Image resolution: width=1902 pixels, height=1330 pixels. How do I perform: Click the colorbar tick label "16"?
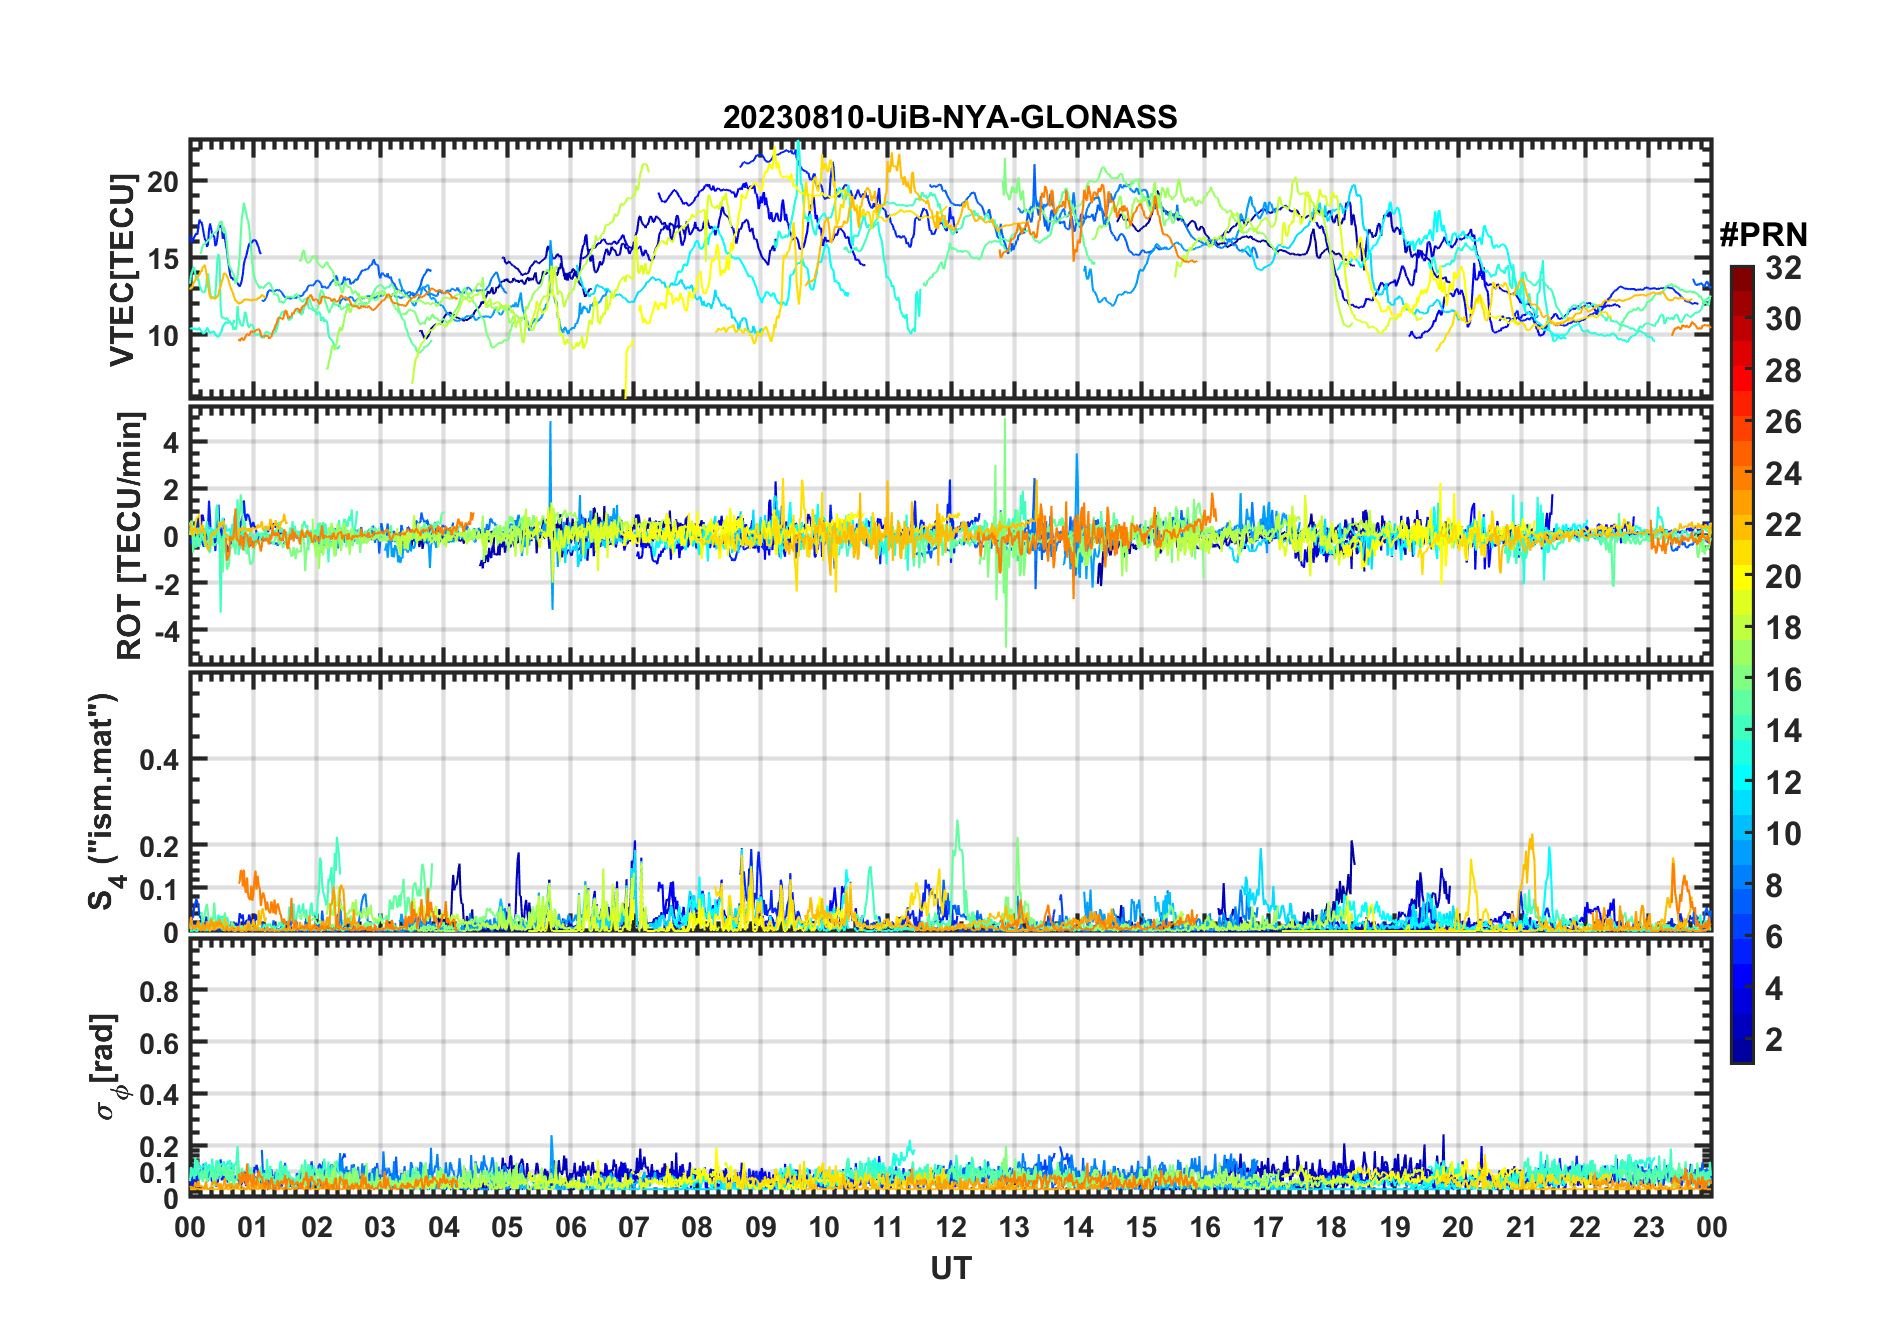point(1783,680)
